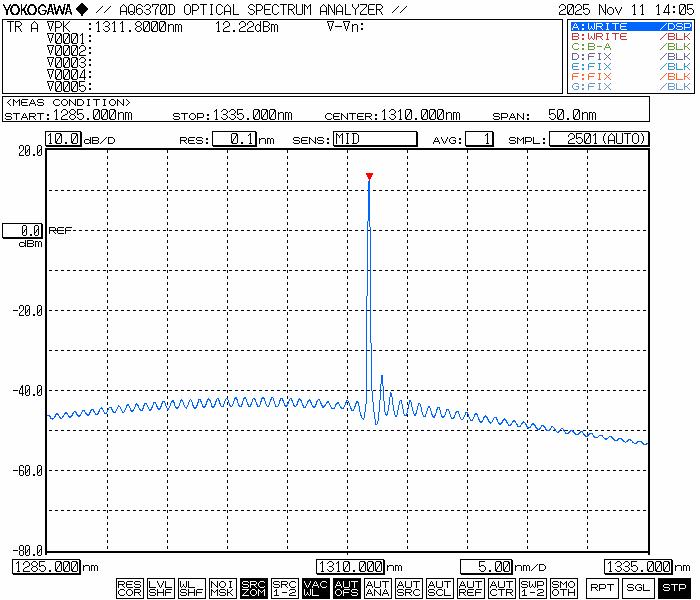Click the red peak marker on the trace
Screen dimensions: 700x600
(x=369, y=177)
